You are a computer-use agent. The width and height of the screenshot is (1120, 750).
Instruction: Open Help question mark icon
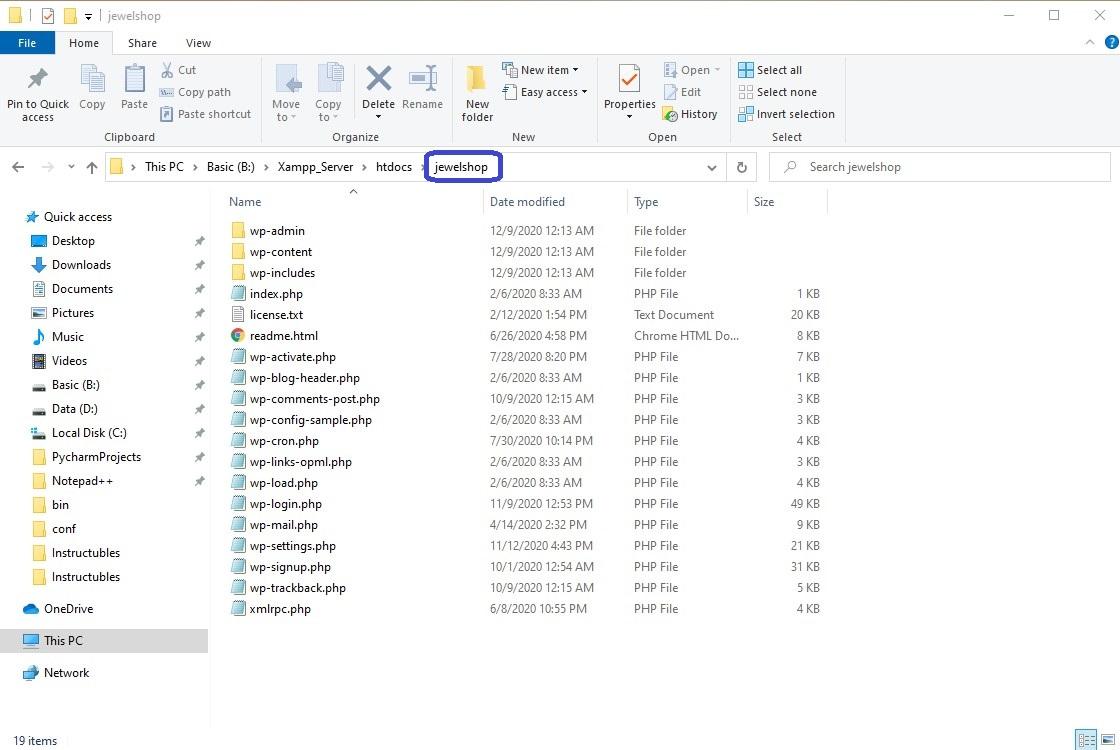click(1111, 42)
